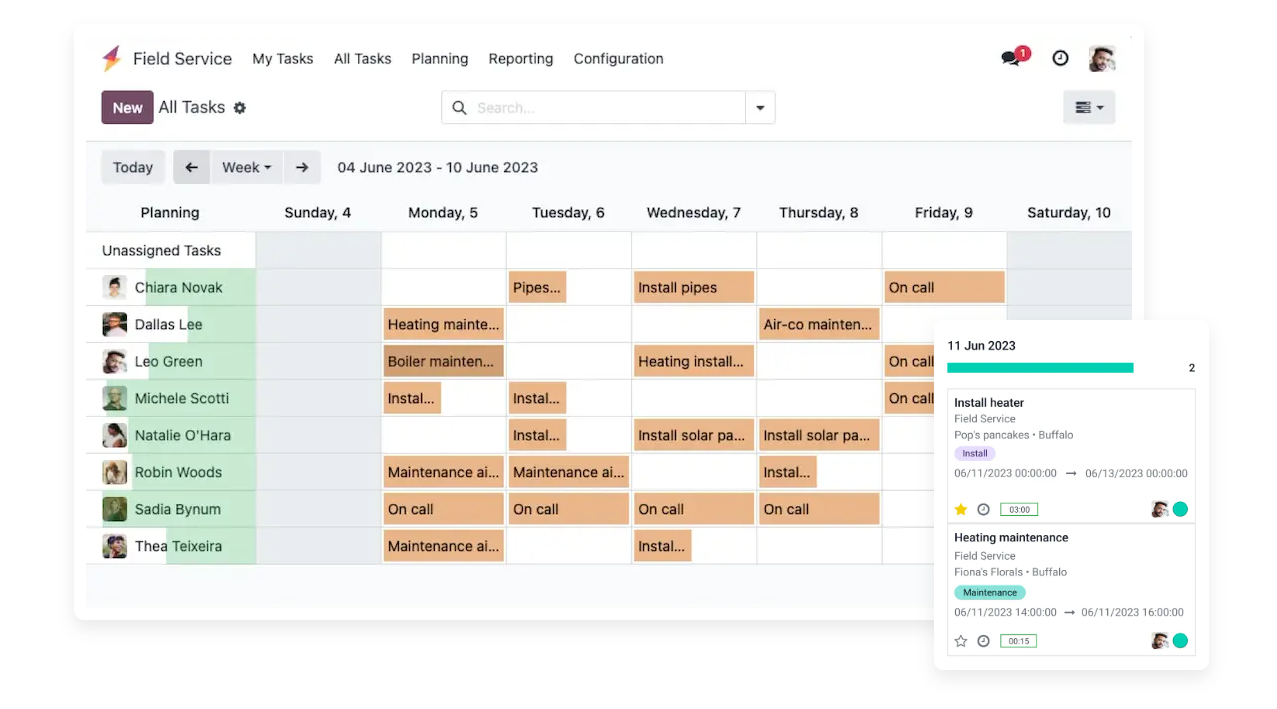Screen dimensions: 1277x709
Task: Click the 00:15 hours badge
Action: (1019, 641)
